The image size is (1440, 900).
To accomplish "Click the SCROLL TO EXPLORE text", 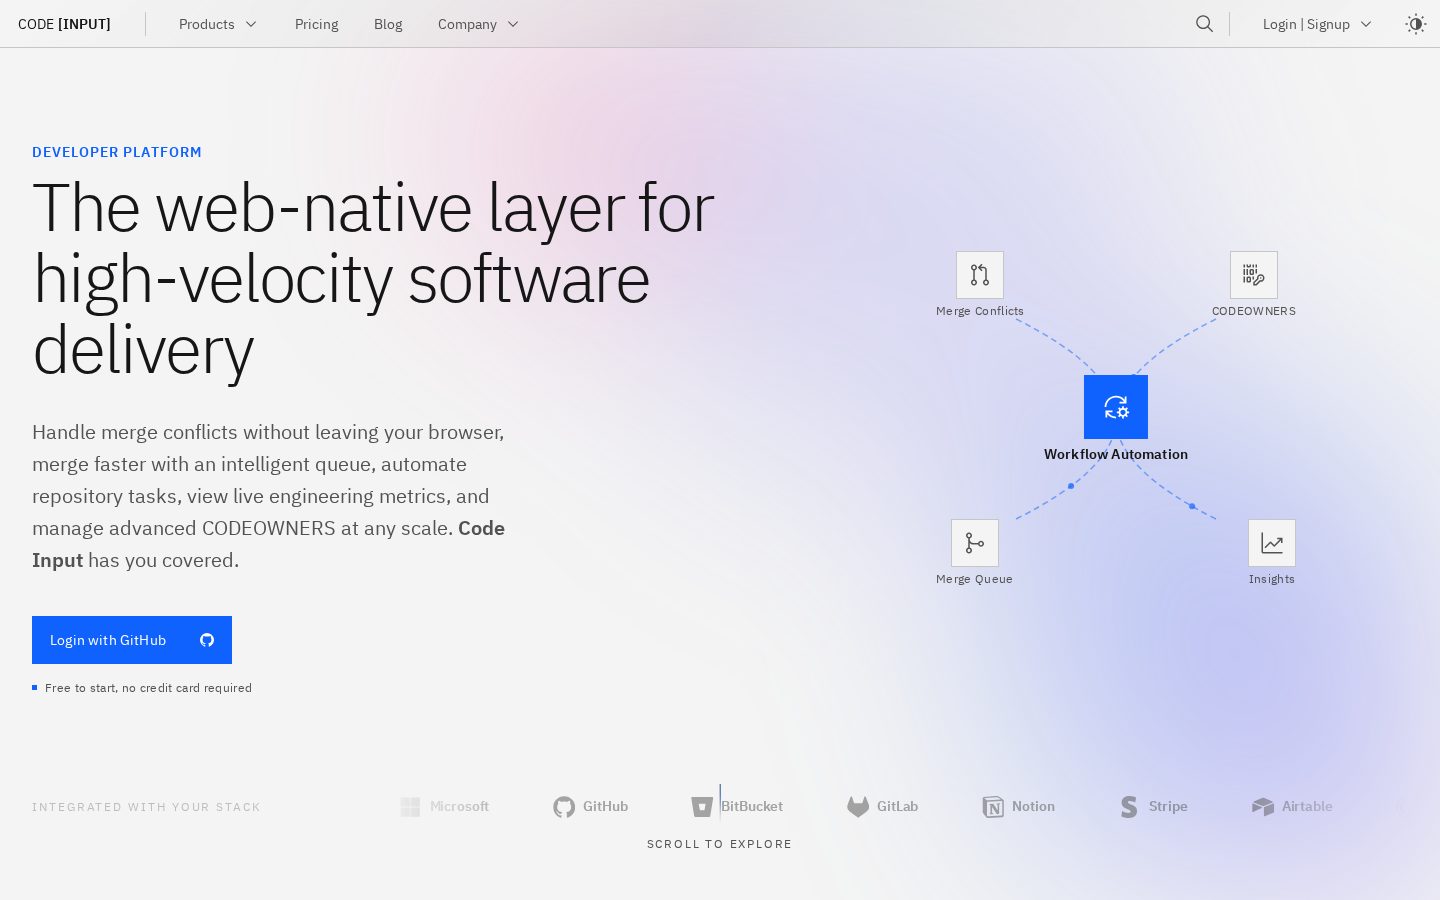I will [719, 844].
